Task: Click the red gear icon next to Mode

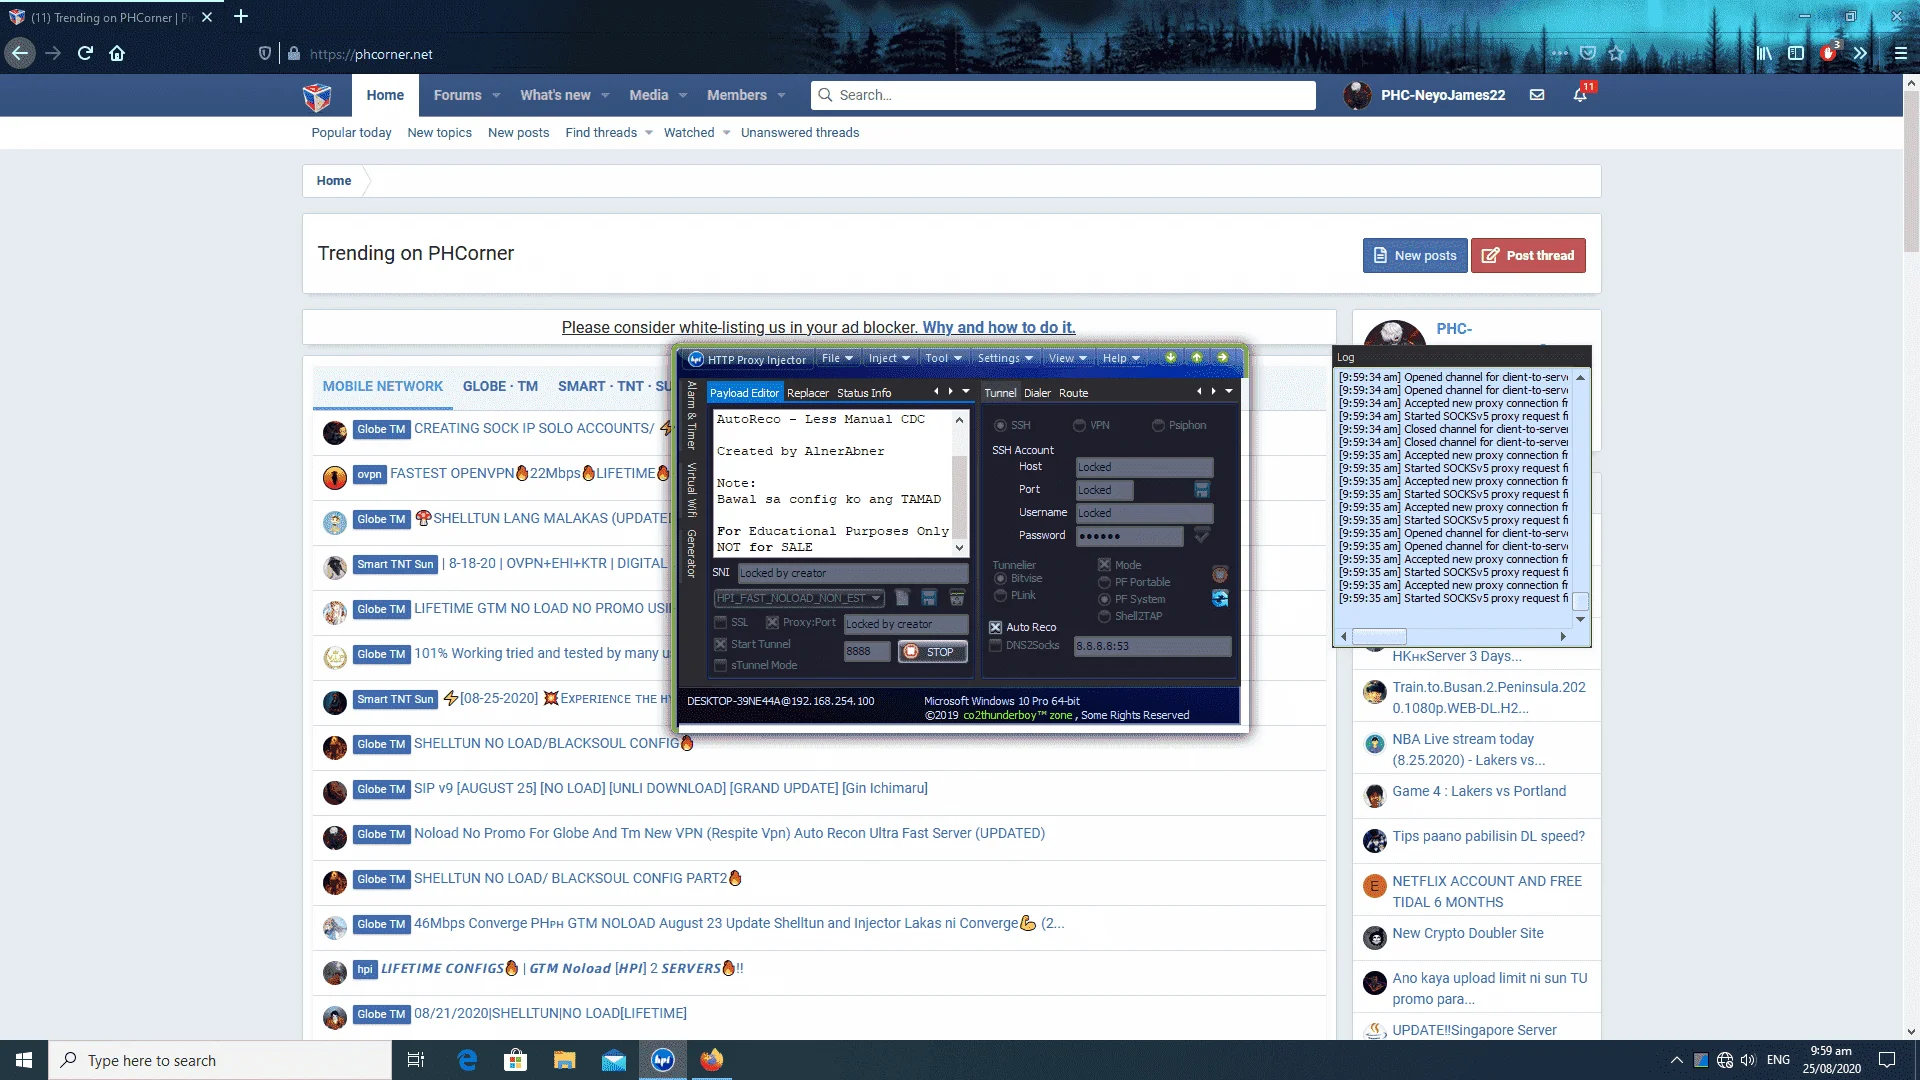Action: [x=1220, y=574]
